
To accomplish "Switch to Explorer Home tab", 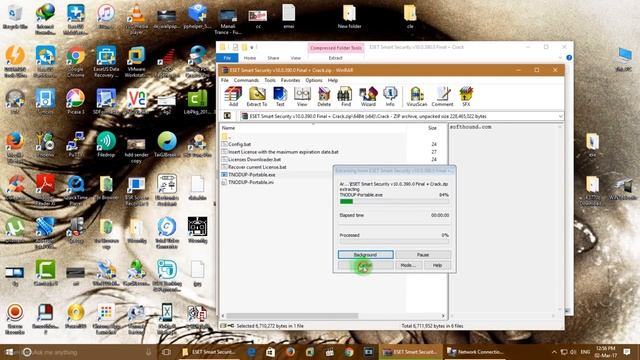I will point(250,58).
